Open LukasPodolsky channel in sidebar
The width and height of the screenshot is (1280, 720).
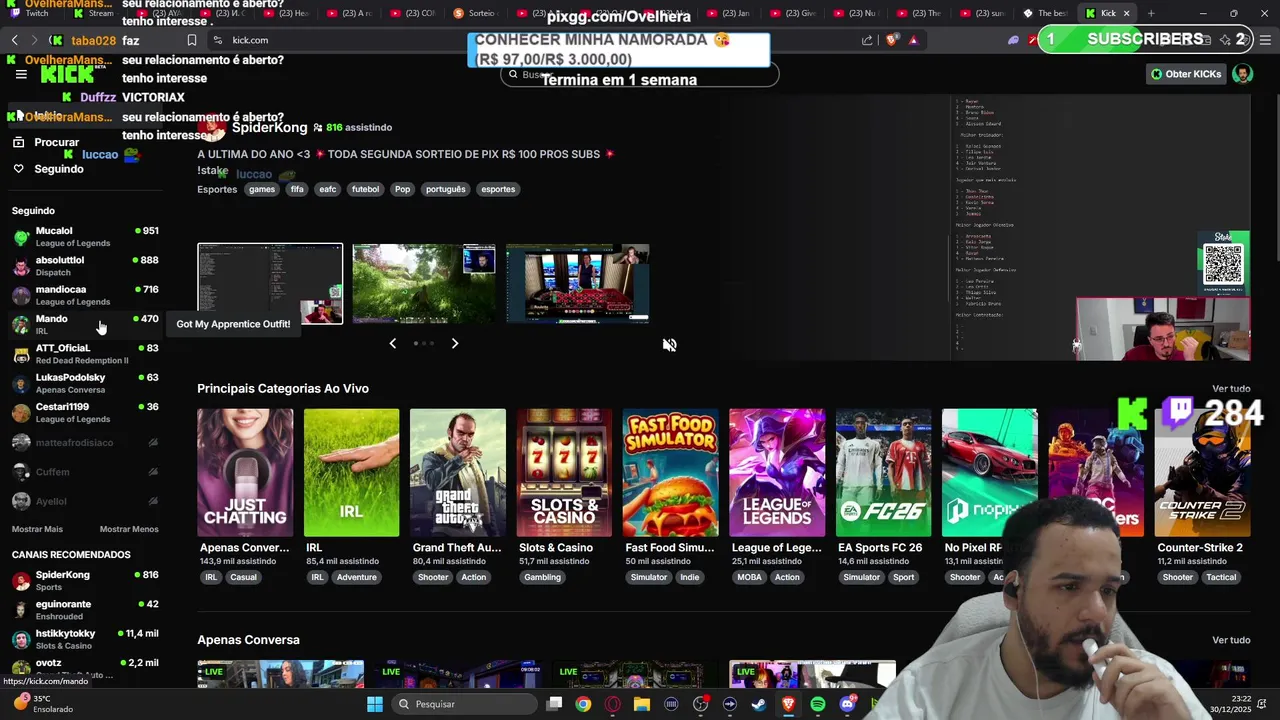coord(85,383)
